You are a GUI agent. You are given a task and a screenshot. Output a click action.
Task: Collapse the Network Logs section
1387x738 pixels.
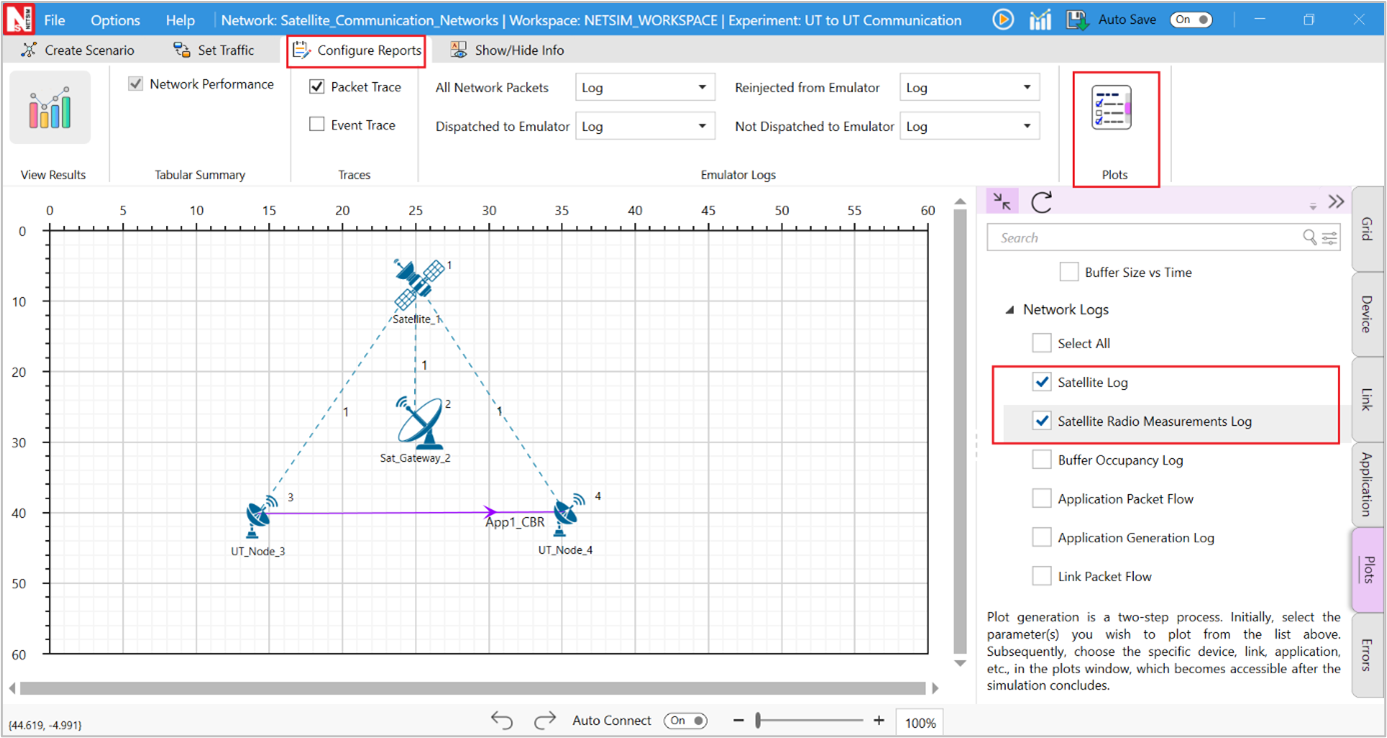point(1009,310)
